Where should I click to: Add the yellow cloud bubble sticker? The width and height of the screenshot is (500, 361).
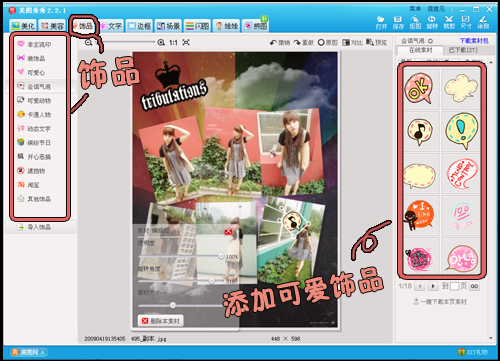461,89
